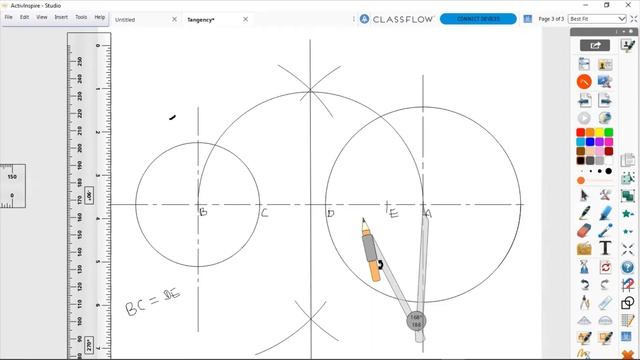Click the ruler's 270° rotation label
Viewport: 640px width, 360px height.
89,345
